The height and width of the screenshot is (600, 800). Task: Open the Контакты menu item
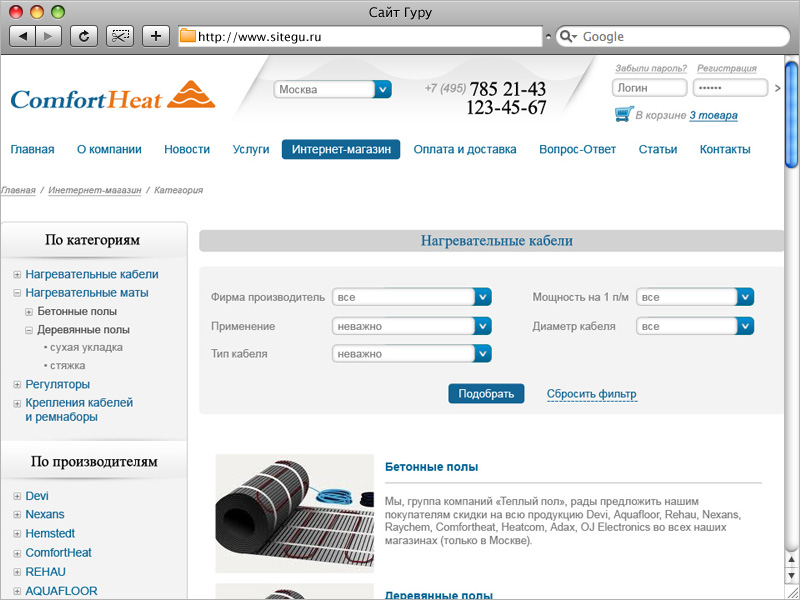(x=725, y=149)
